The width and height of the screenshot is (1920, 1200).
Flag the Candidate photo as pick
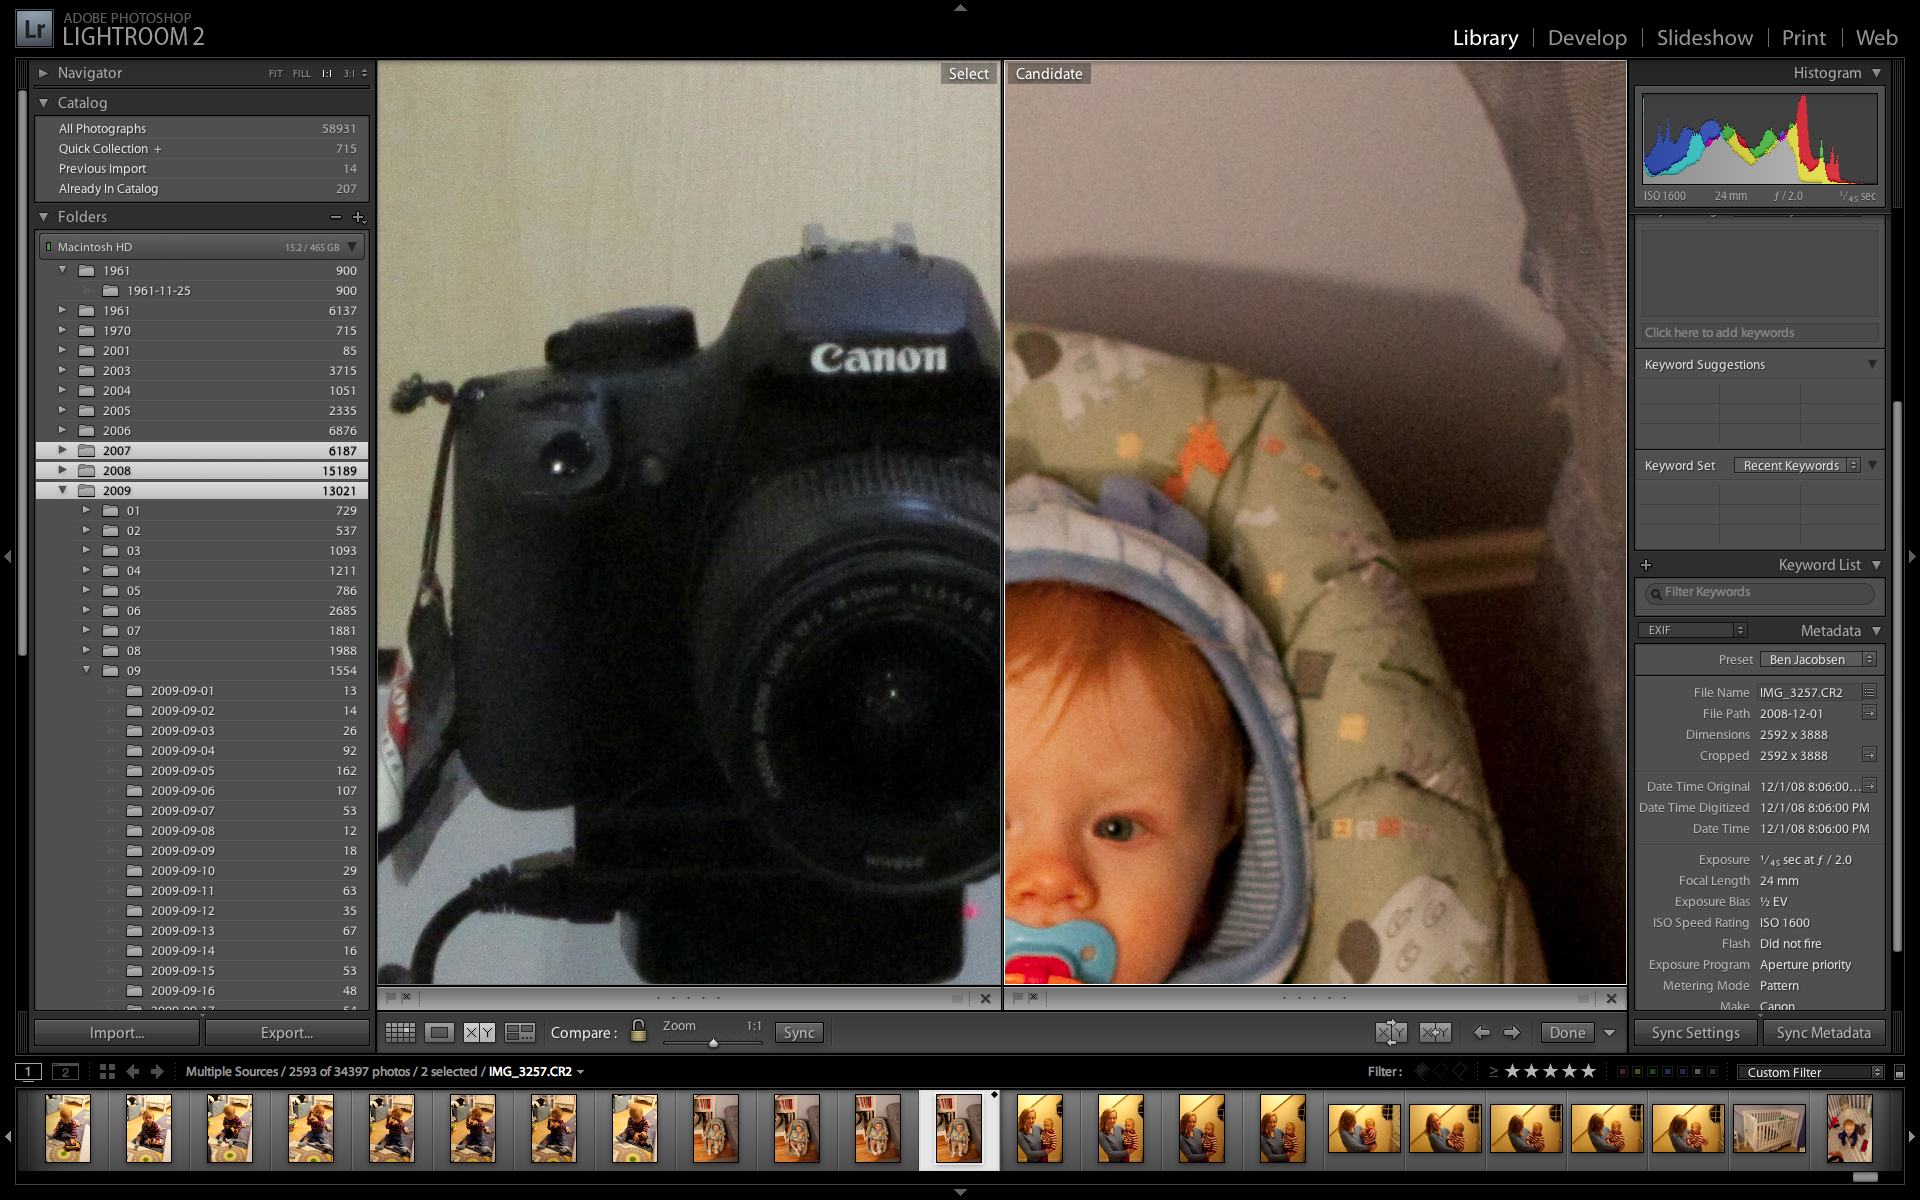(x=1018, y=997)
